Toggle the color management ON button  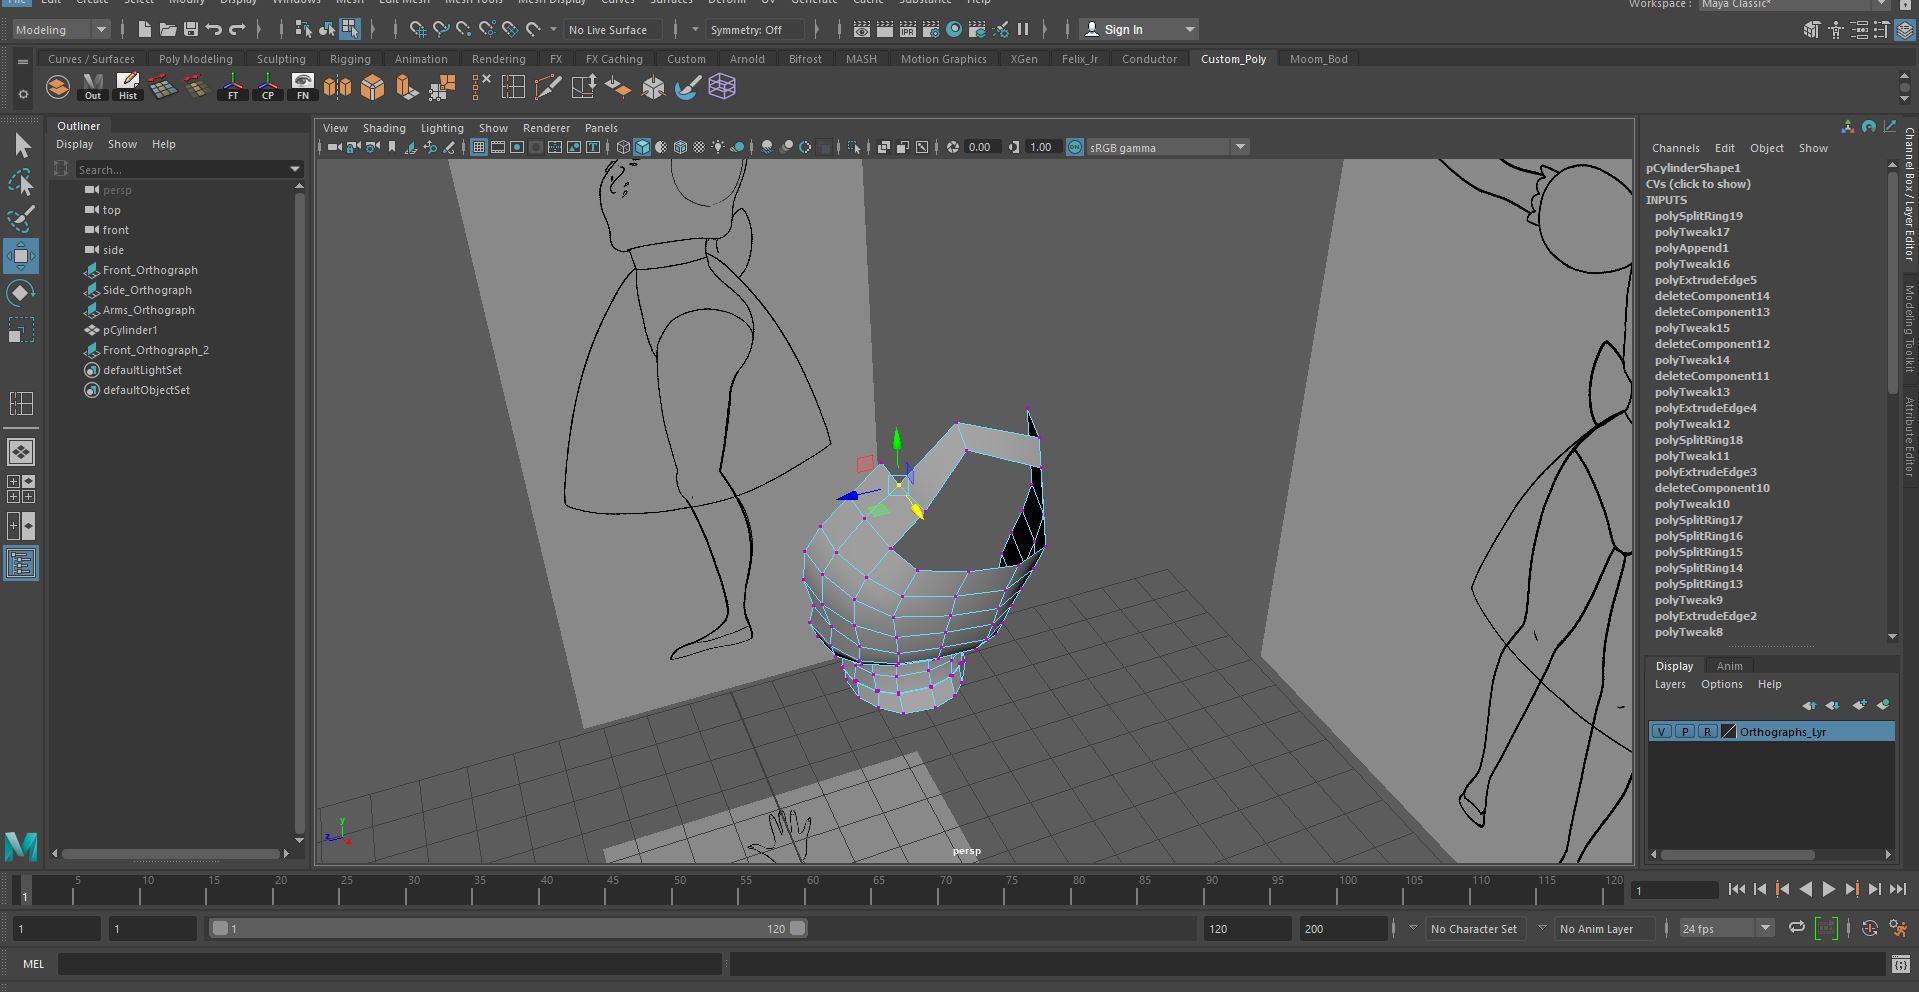1075,147
